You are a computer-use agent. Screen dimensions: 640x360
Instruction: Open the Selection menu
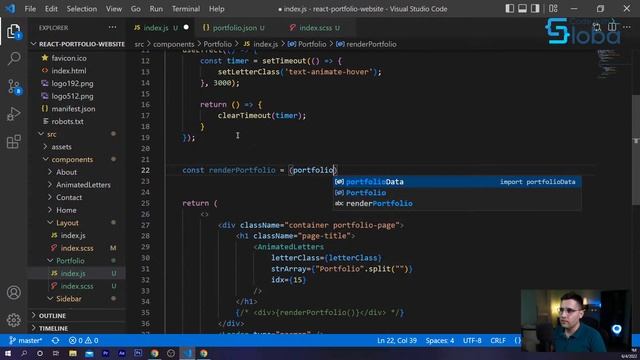[82, 9]
